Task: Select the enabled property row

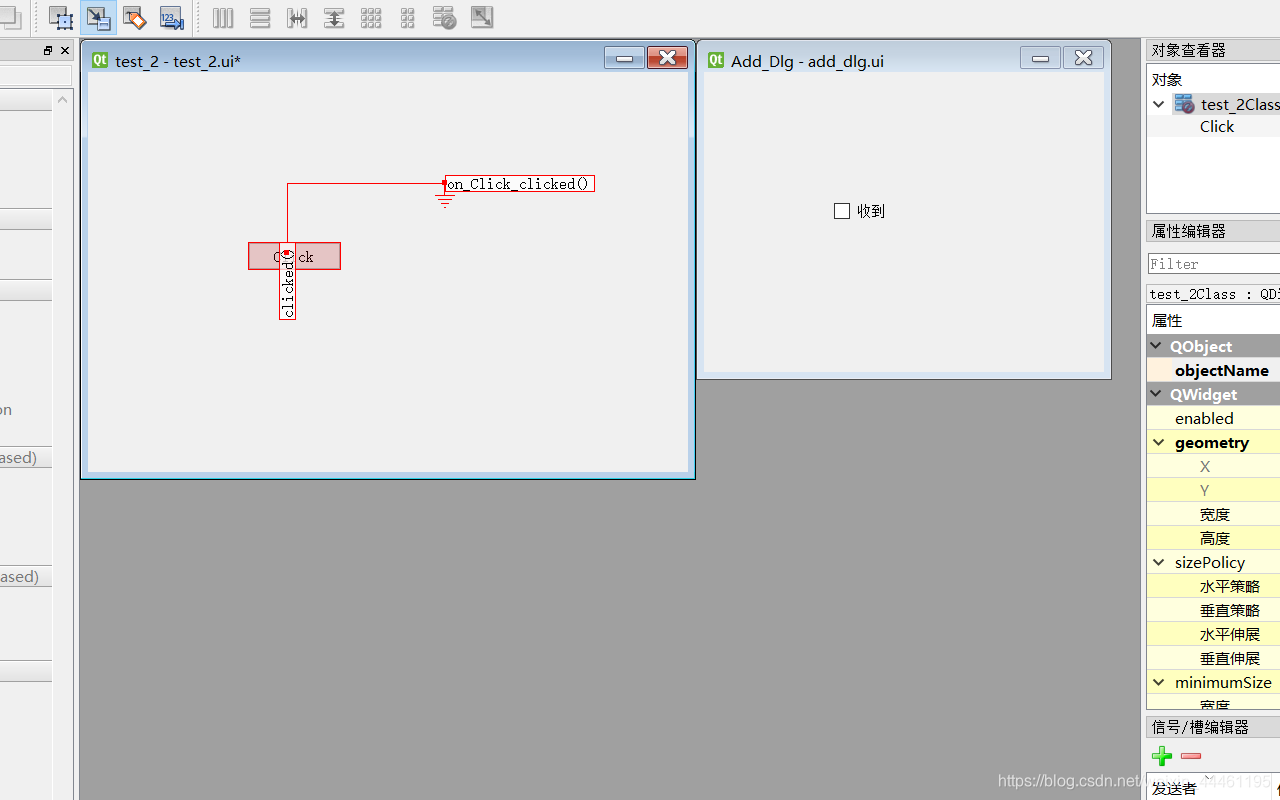Action: [x=1213, y=418]
